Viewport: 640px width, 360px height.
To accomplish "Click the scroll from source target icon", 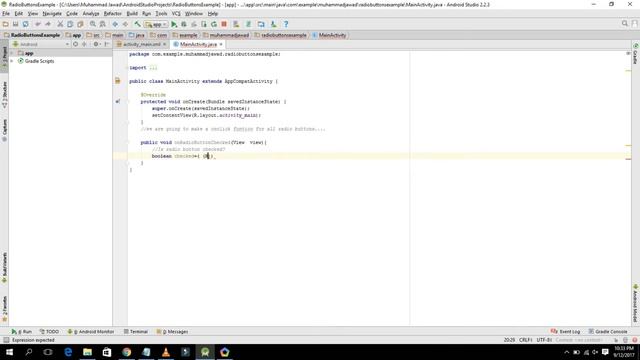I will click(x=76, y=44).
